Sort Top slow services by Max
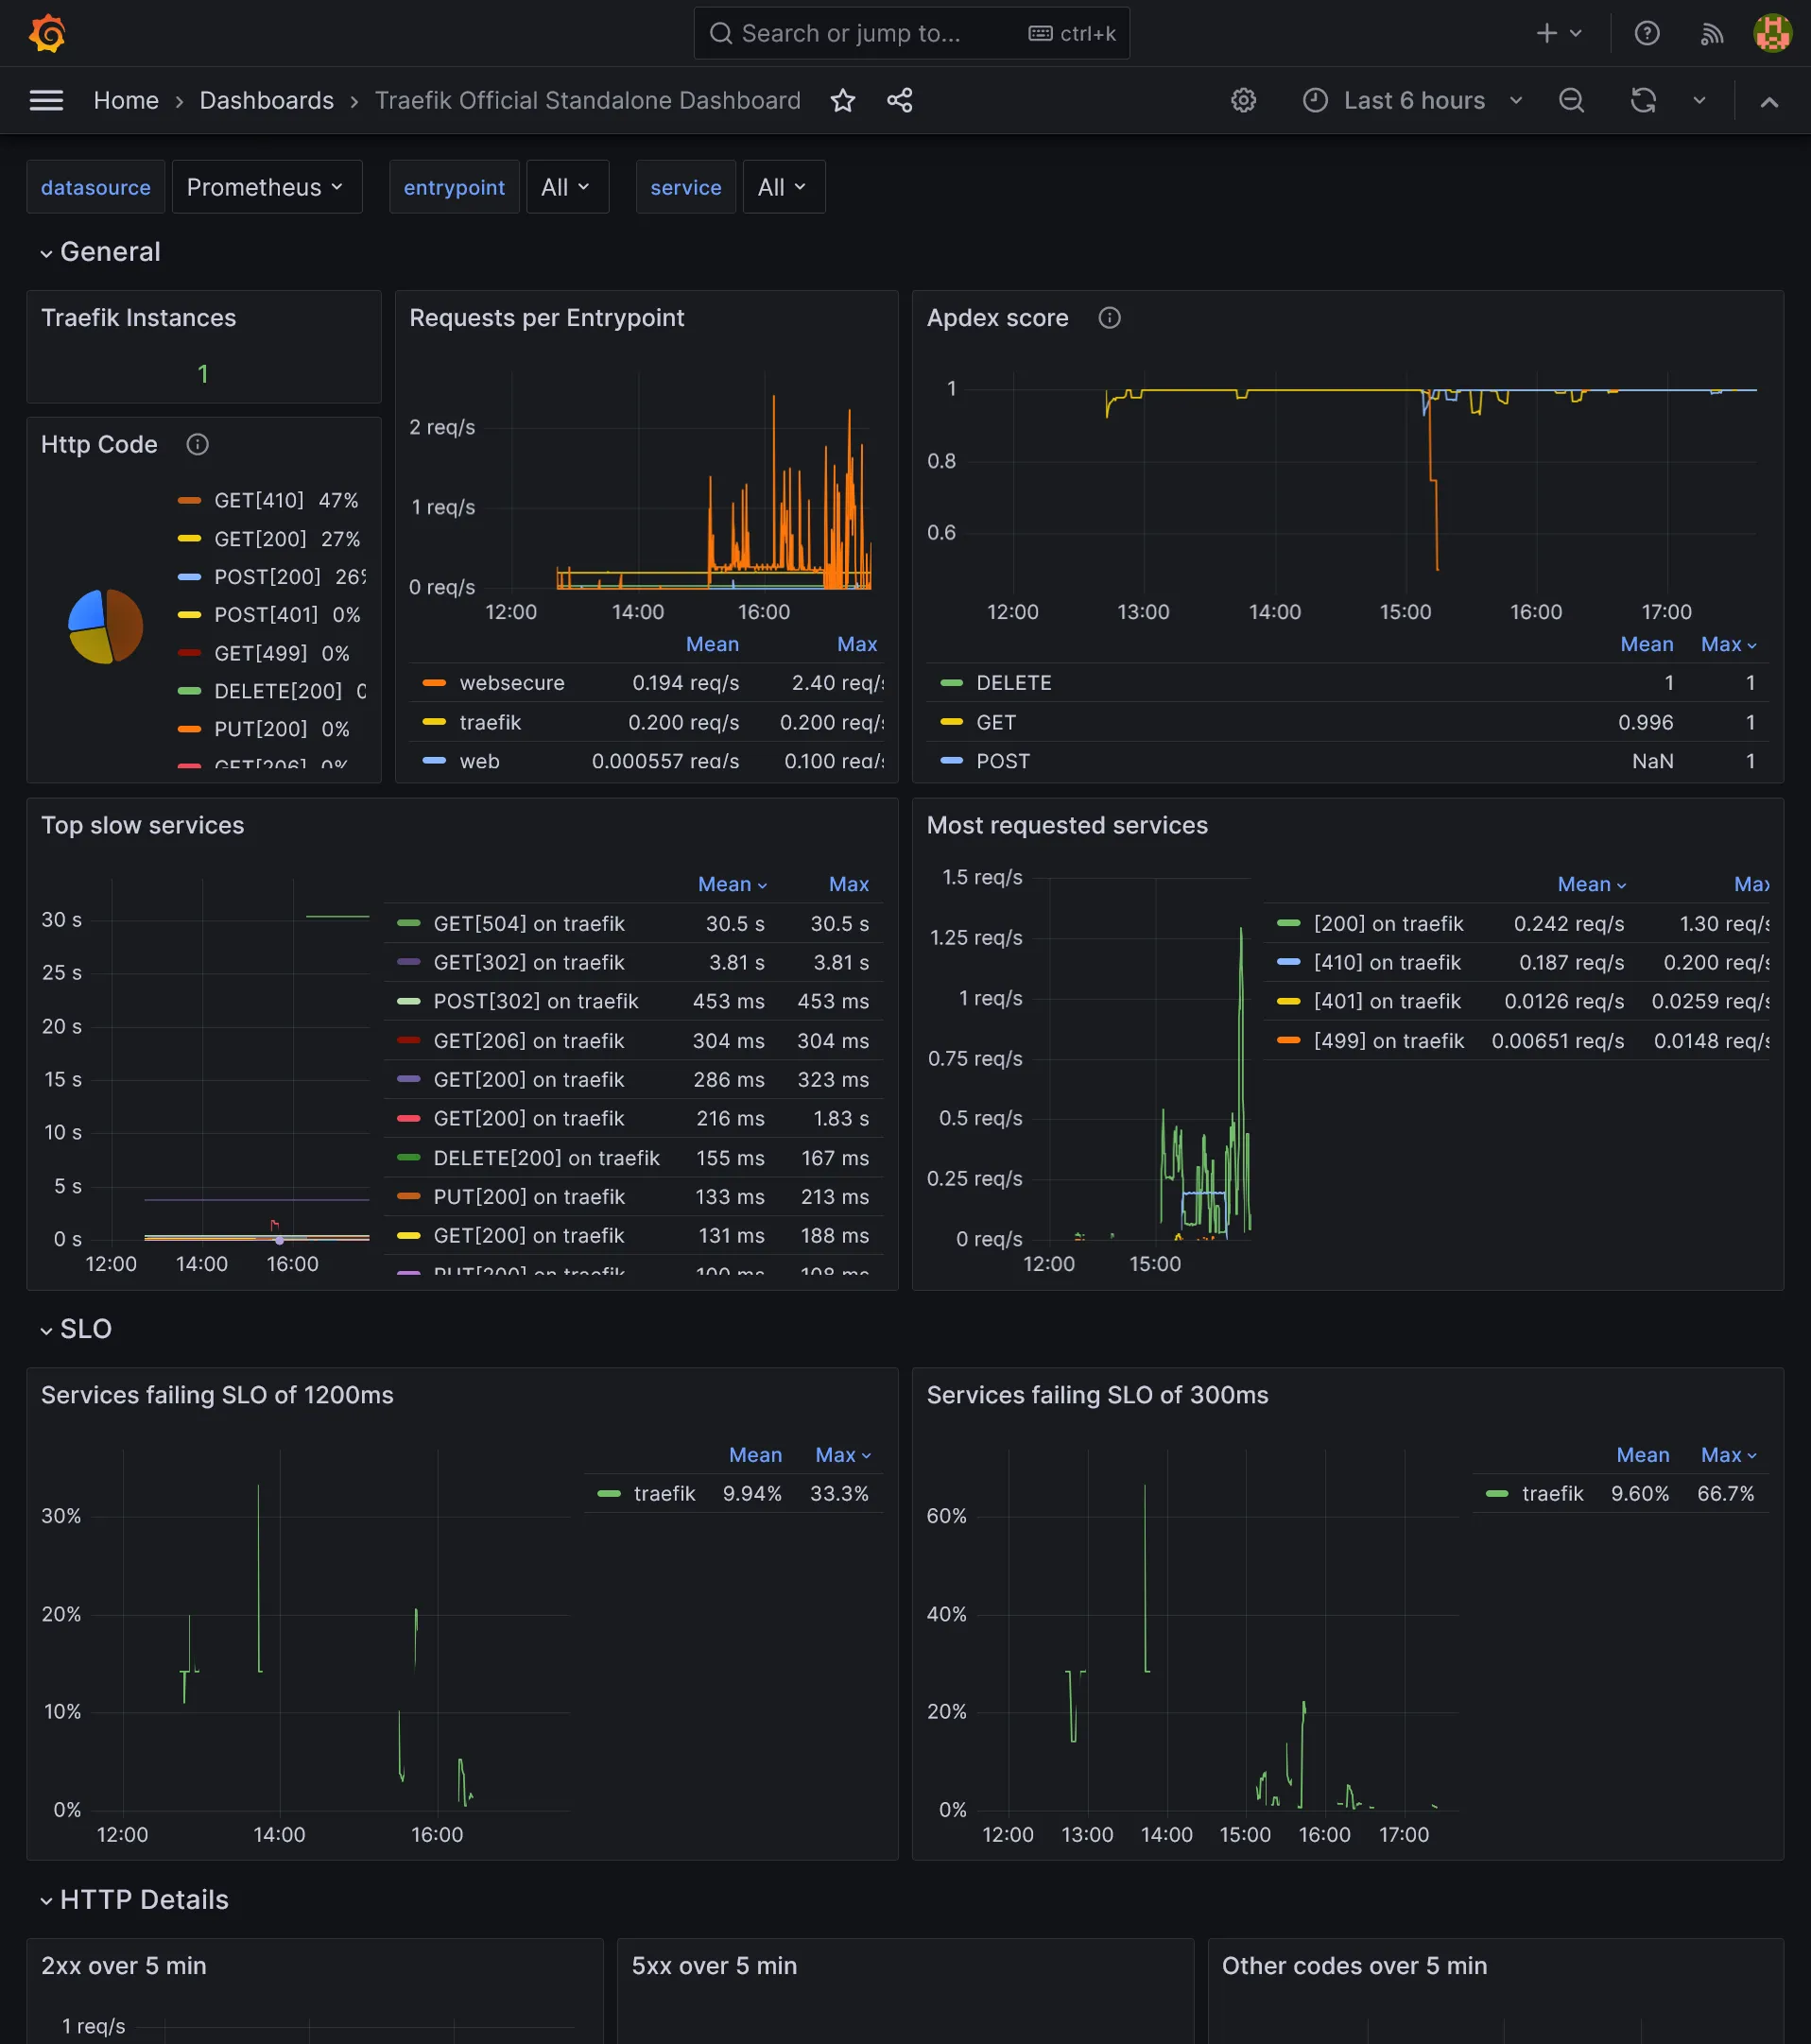The image size is (1811, 2044). click(848, 884)
